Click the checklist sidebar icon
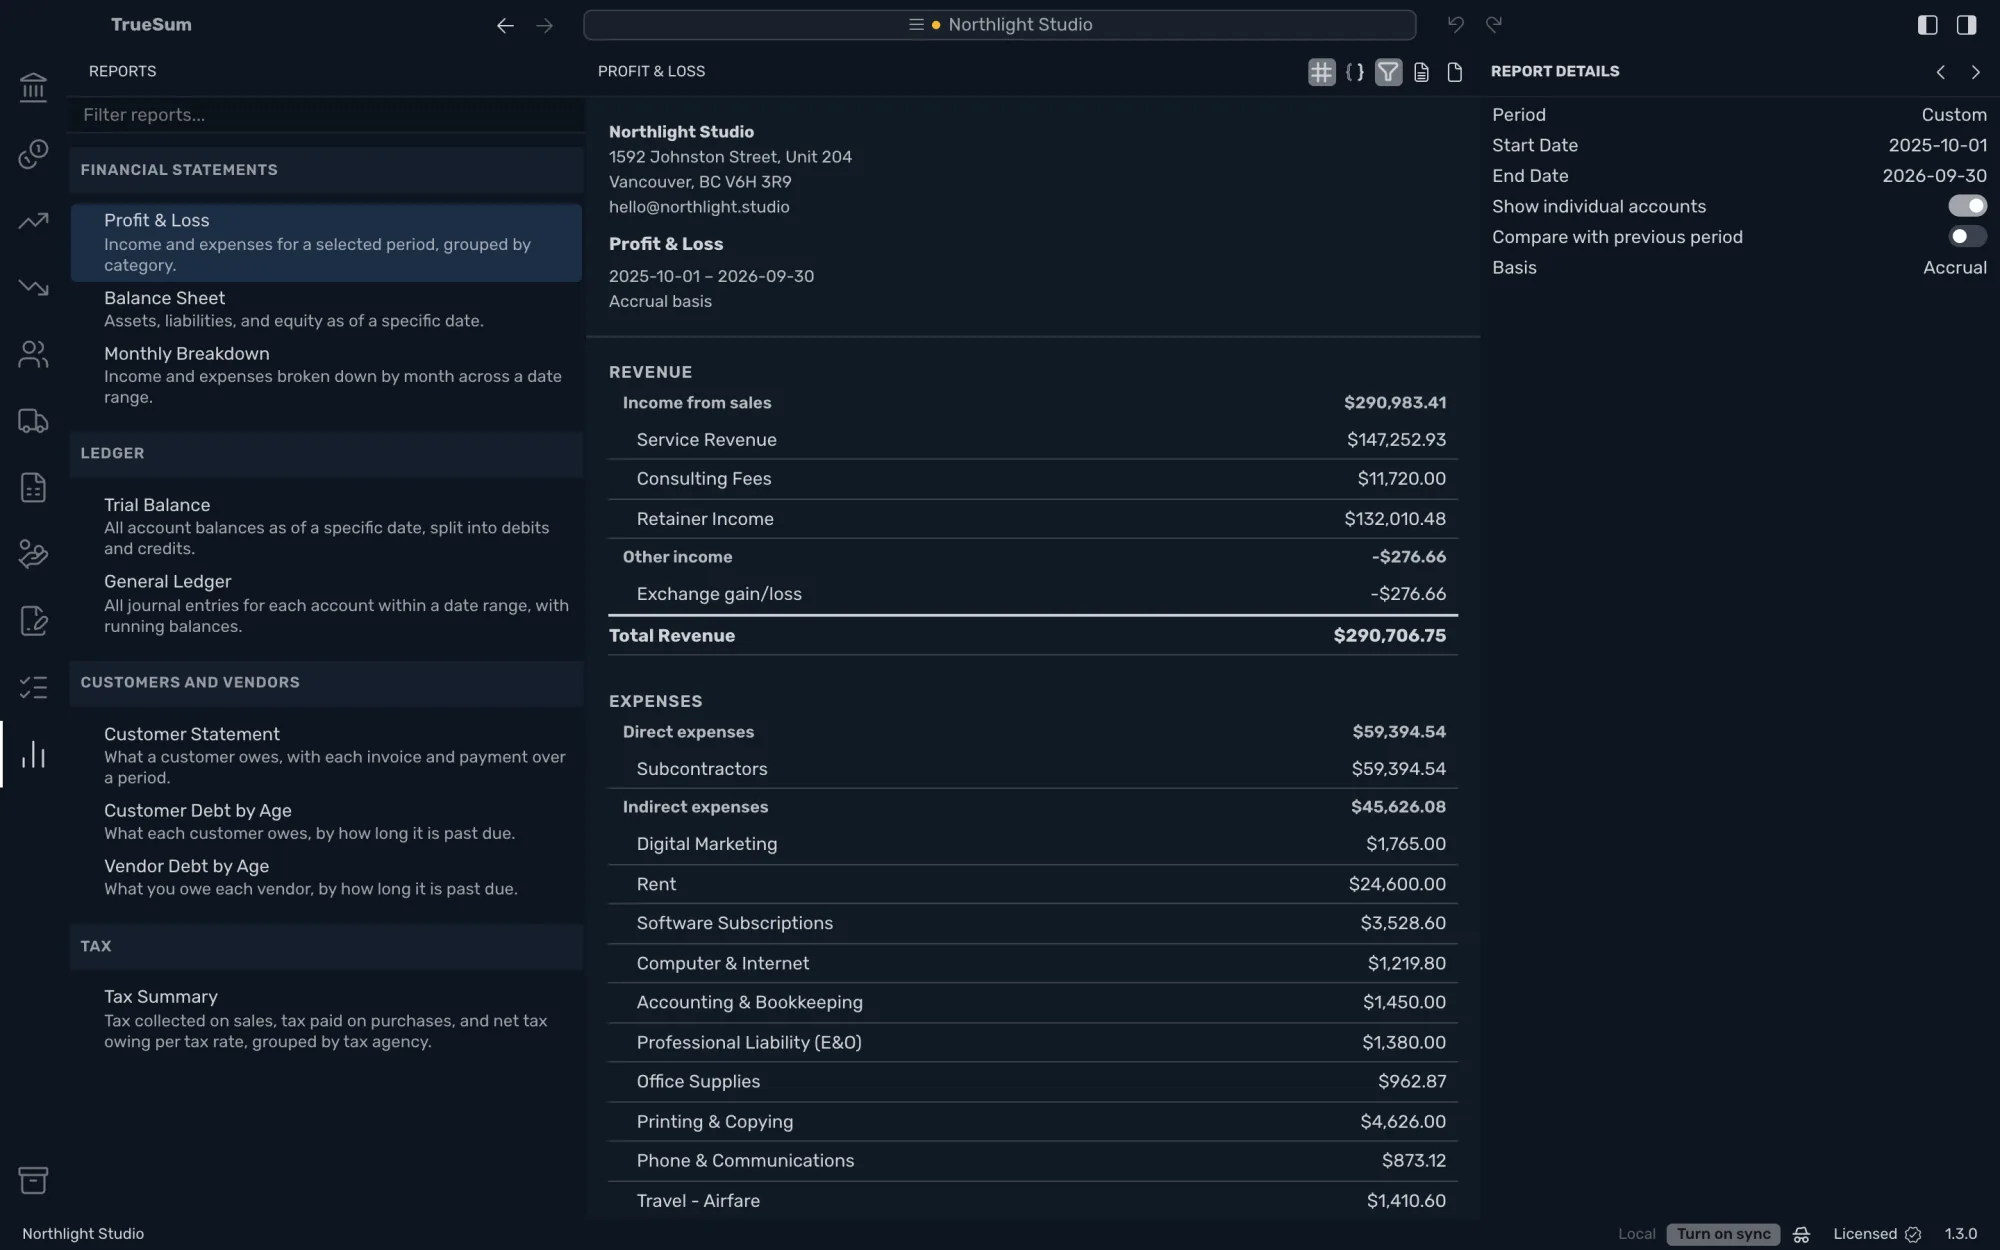The height and width of the screenshot is (1250, 2000). [x=33, y=687]
